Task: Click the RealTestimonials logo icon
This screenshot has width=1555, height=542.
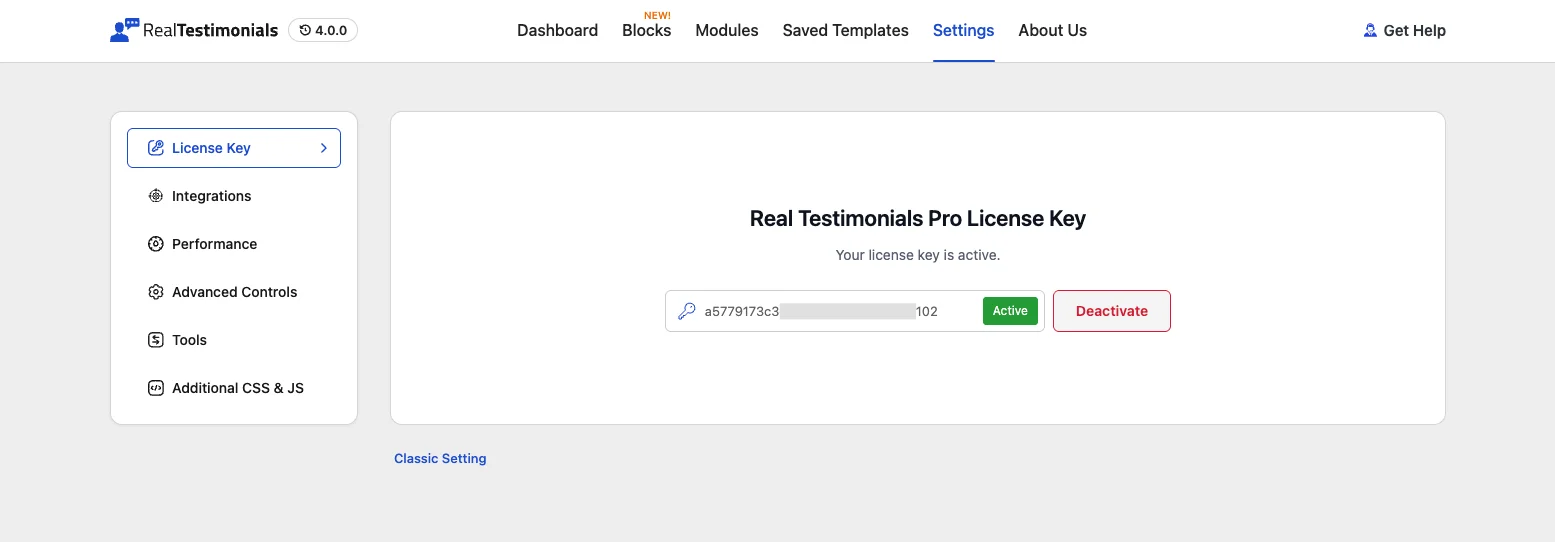Action: [x=125, y=30]
